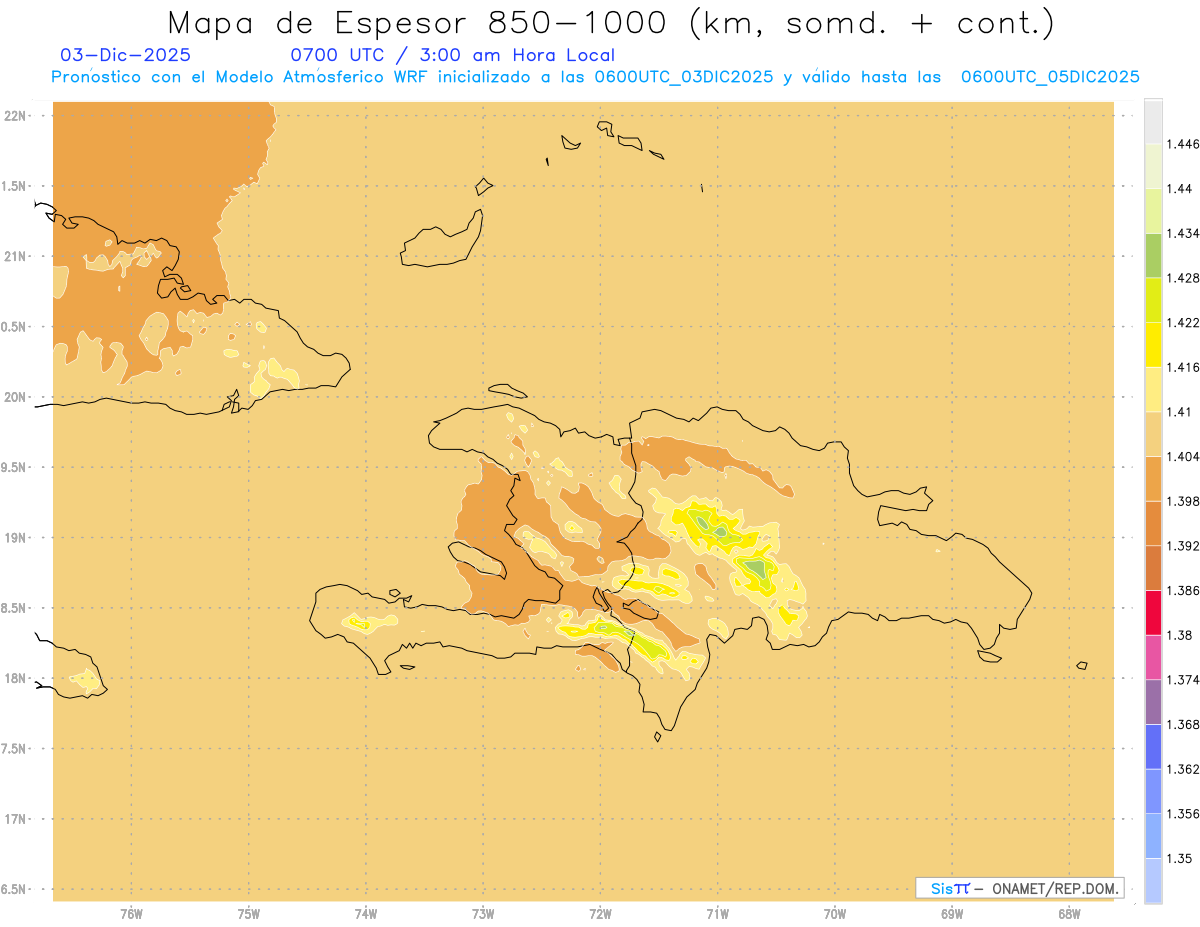Pick the orange swatch between 1.398 and 1.404
1200x927 pixels.
coord(1153,479)
